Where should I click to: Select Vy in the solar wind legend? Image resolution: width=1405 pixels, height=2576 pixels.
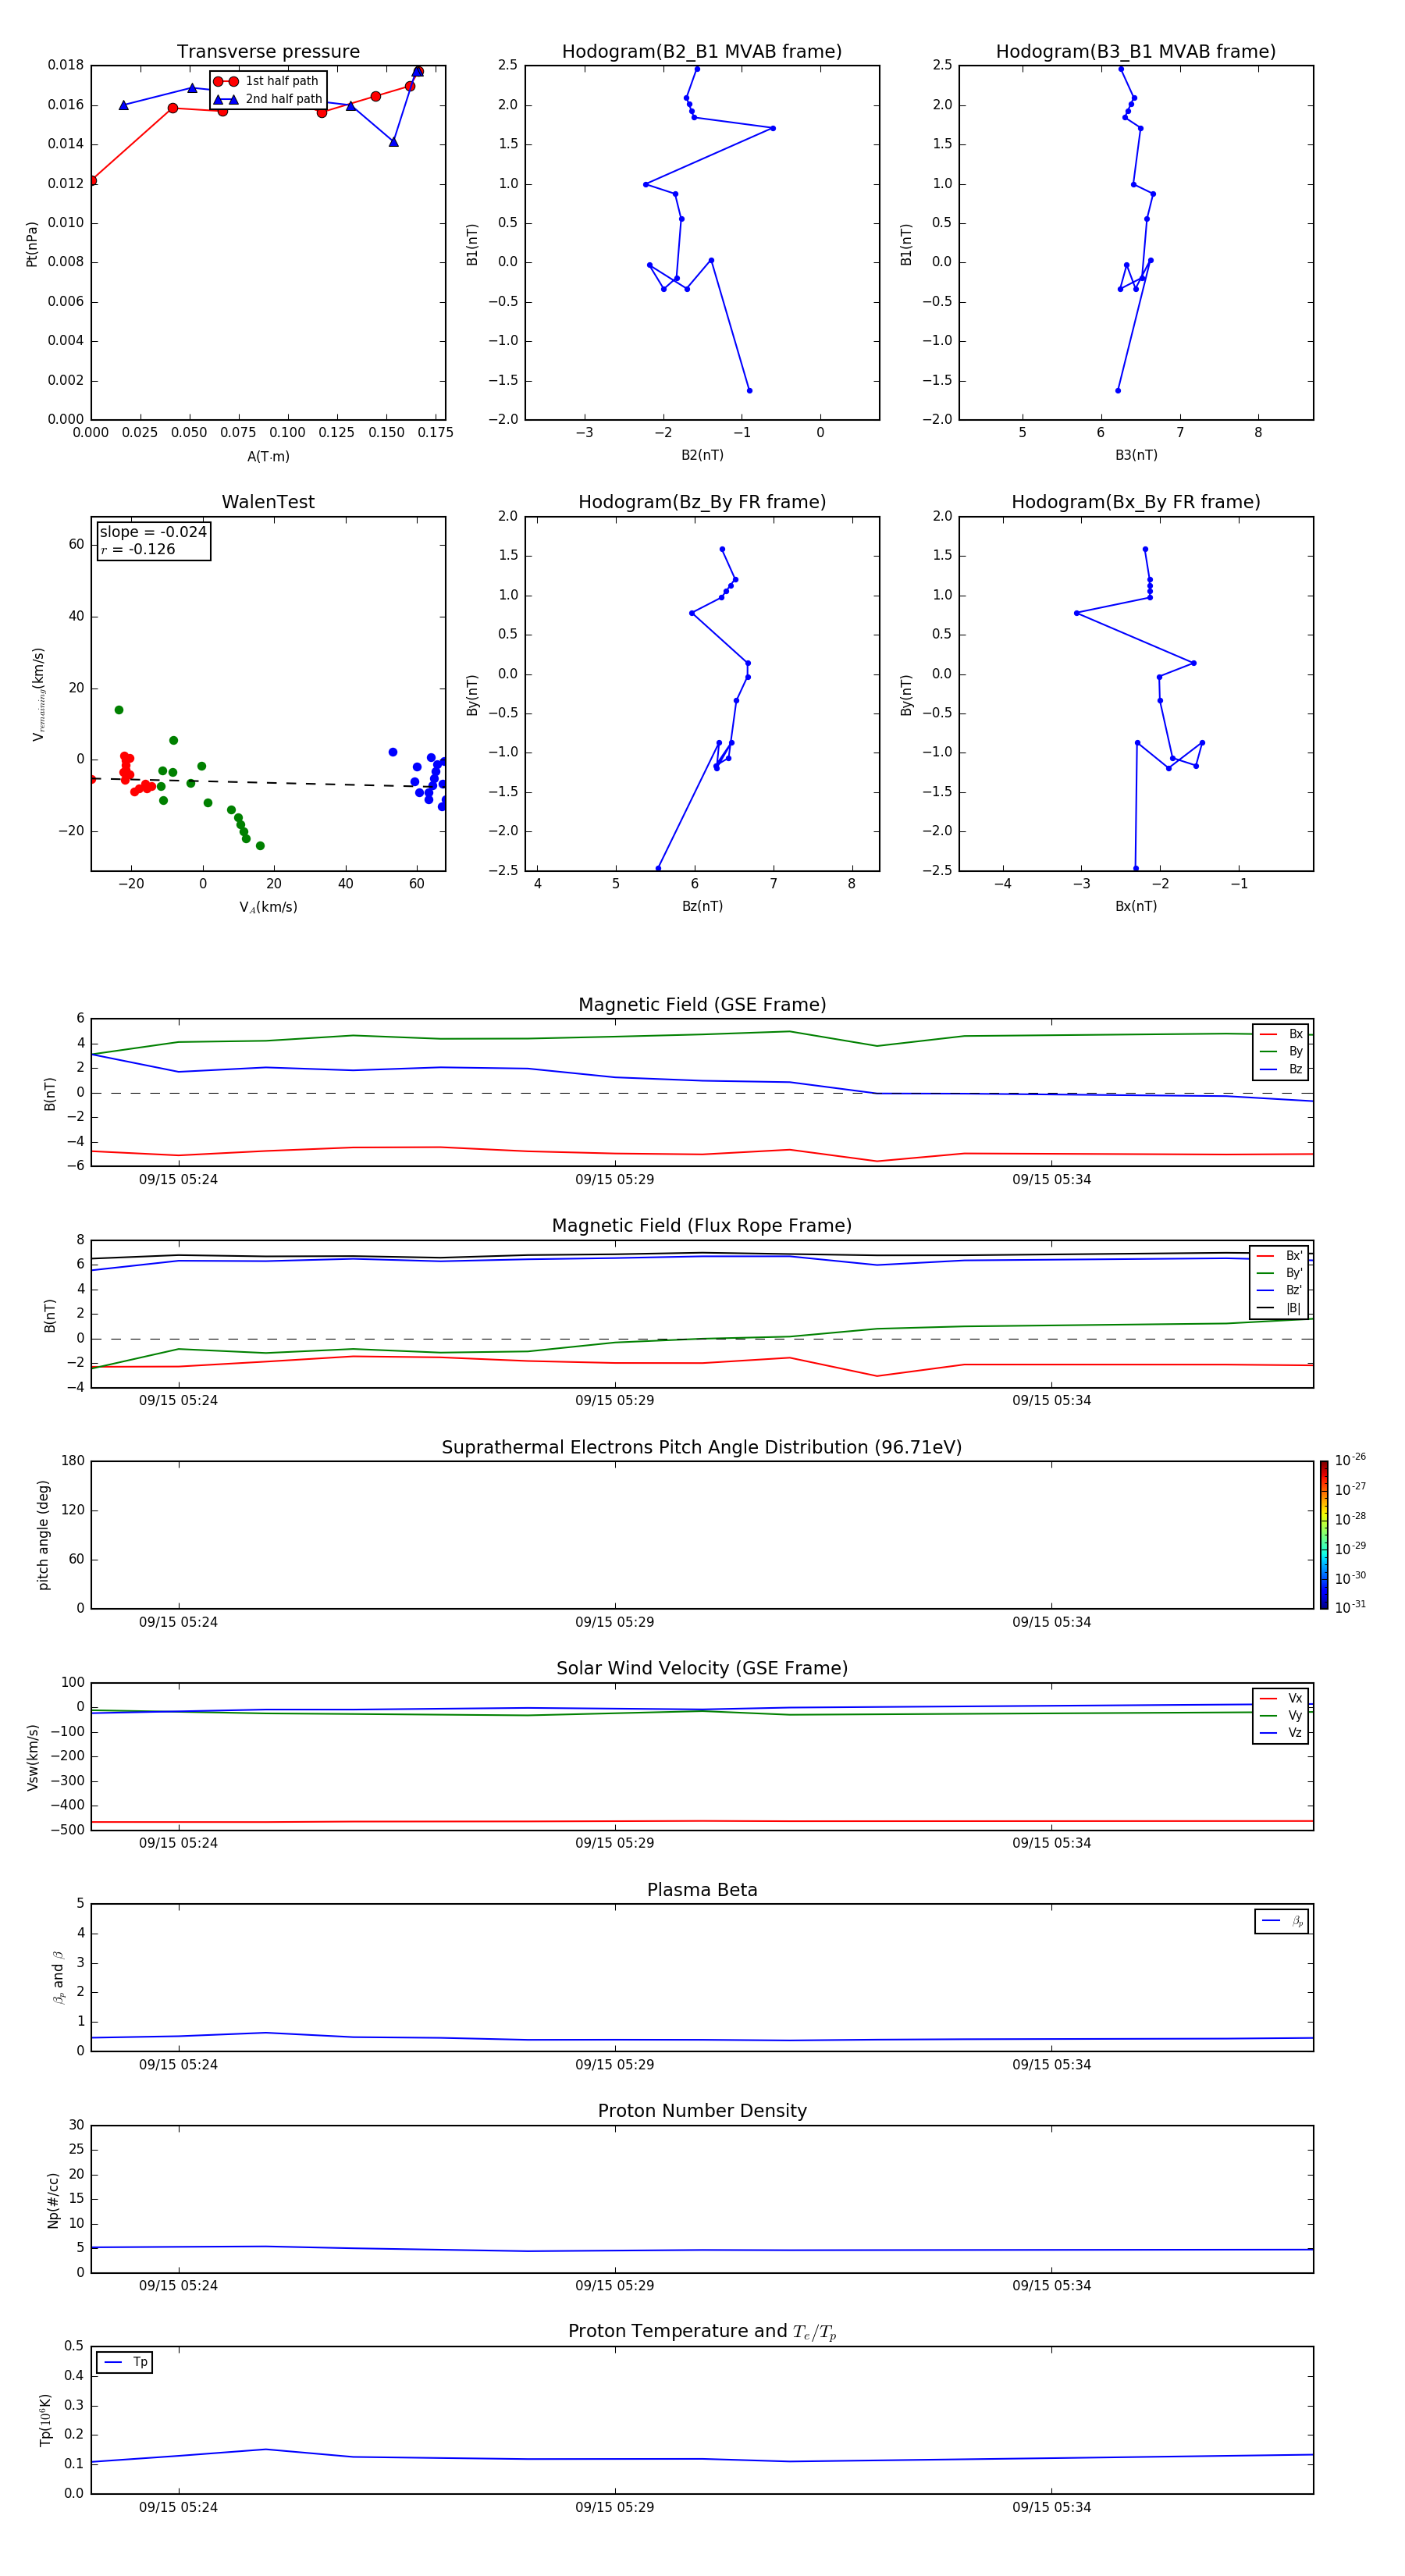click(x=1281, y=1715)
